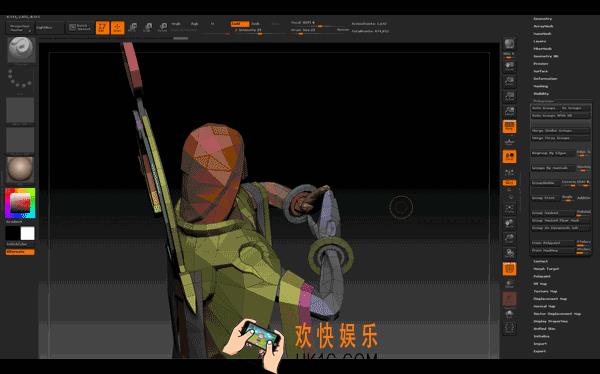Open the Display Properties section
Image resolution: width=600 pixels, height=374 pixels.
(x=551, y=321)
